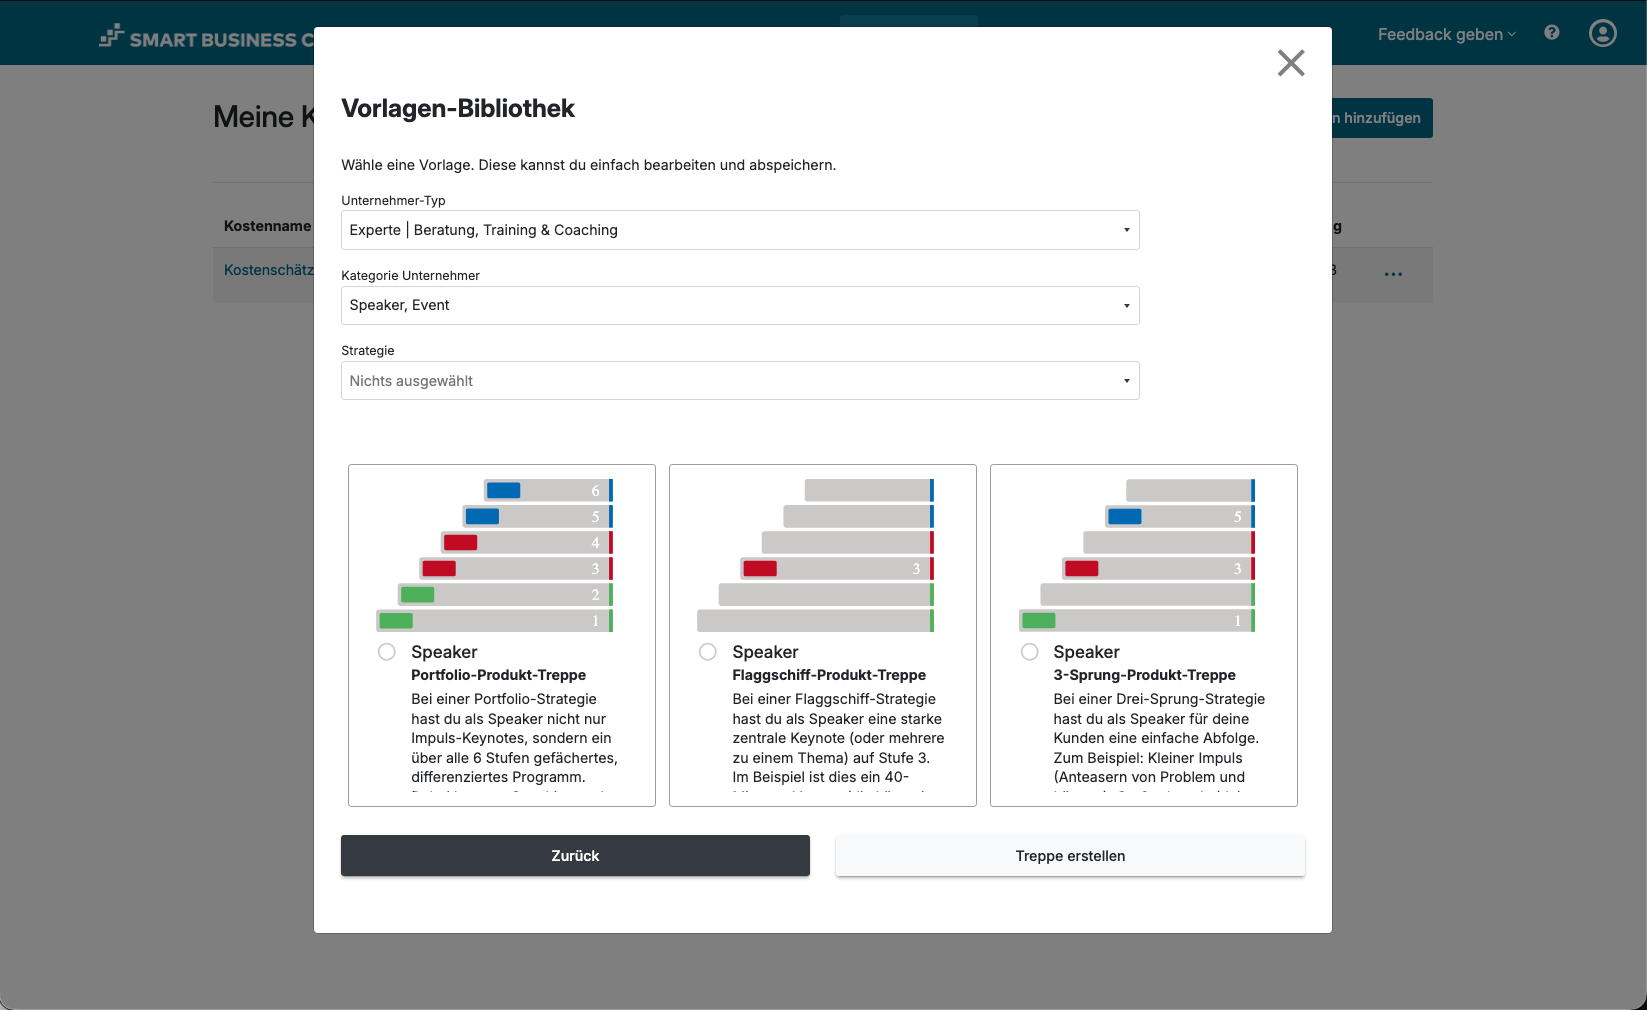Click the Zurück button
The height and width of the screenshot is (1010, 1647).
coord(575,855)
